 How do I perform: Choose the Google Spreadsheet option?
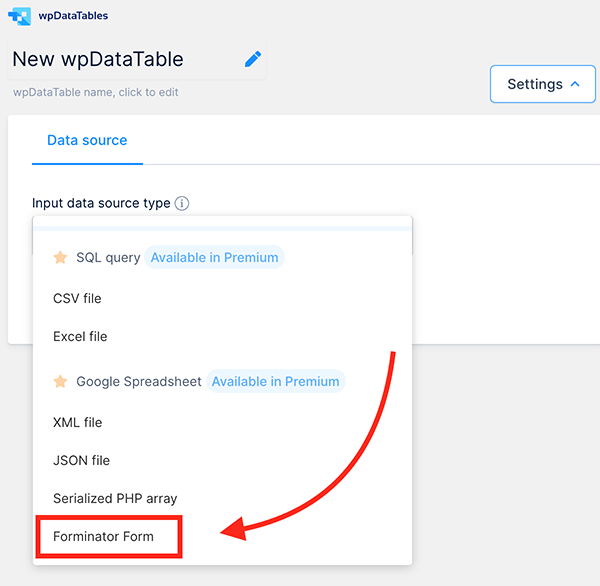(138, 381)
